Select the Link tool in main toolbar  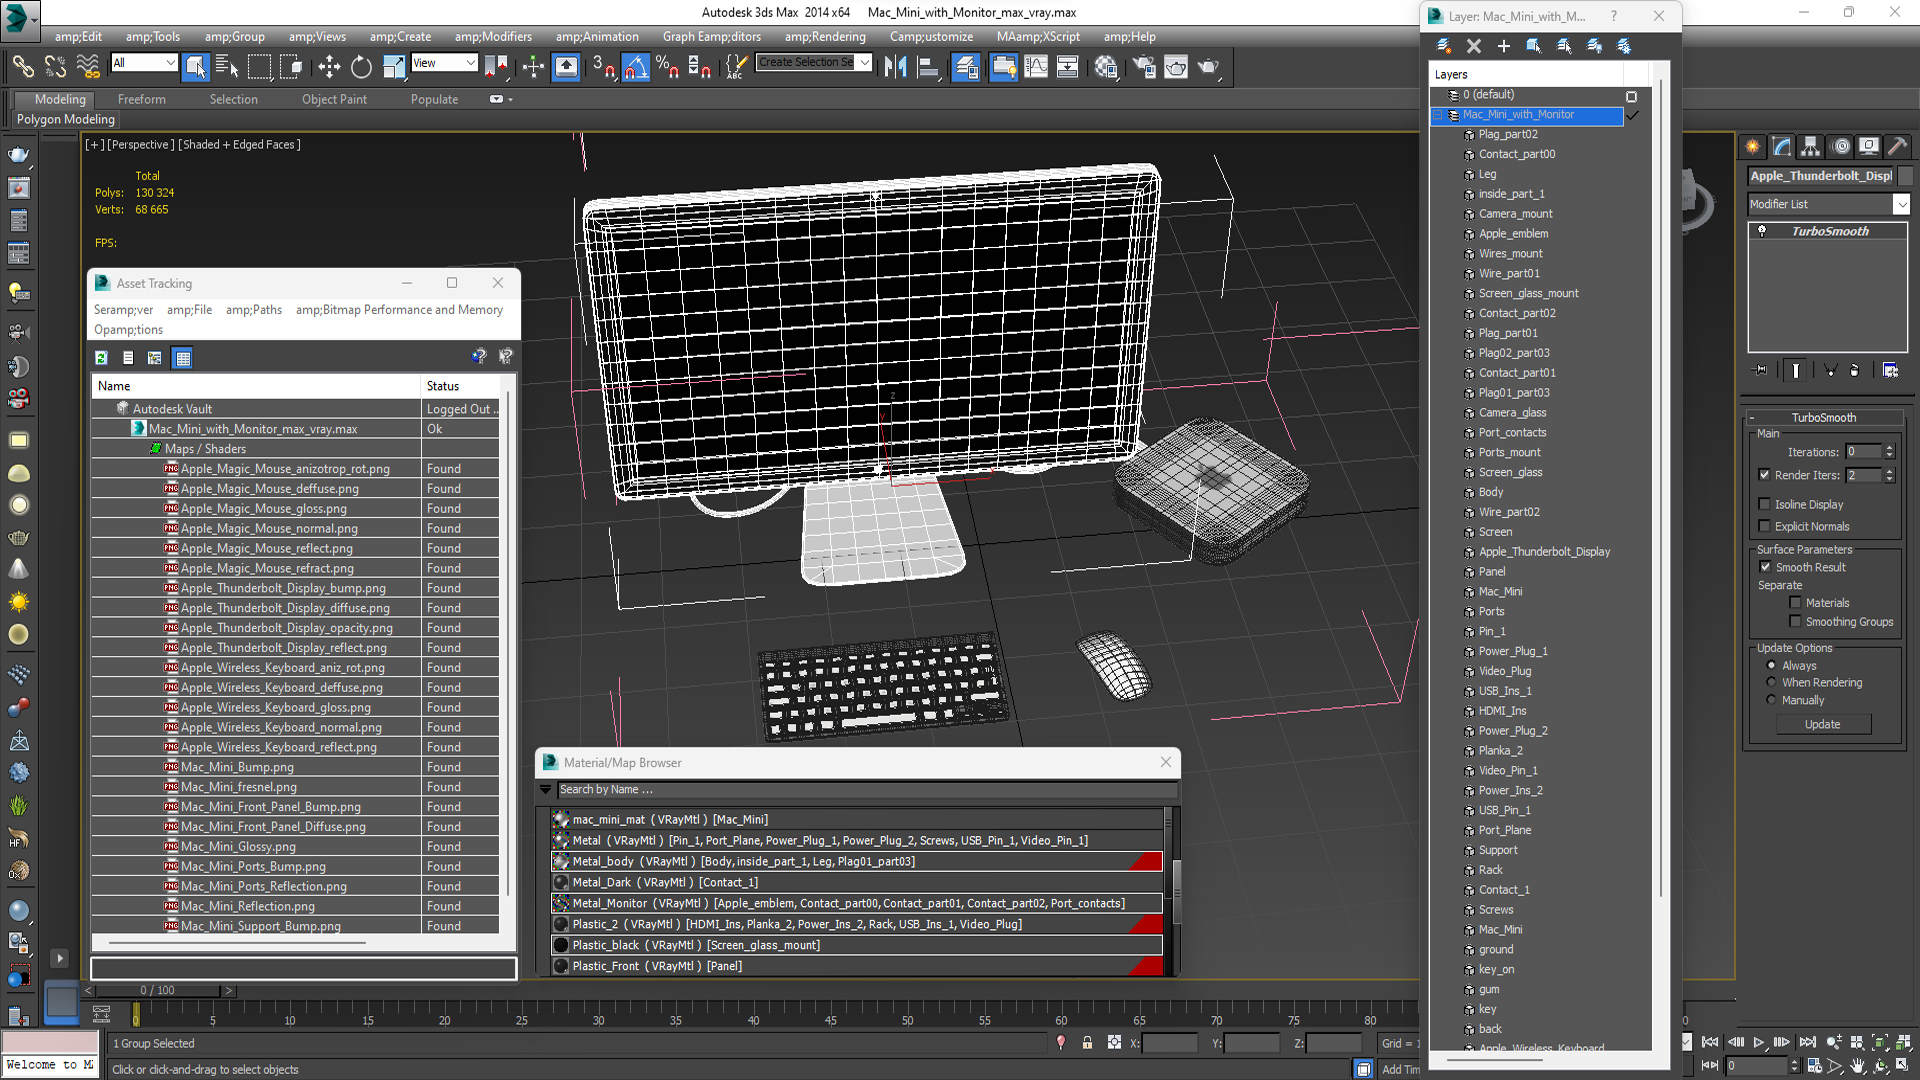click(x=22, y=67)
